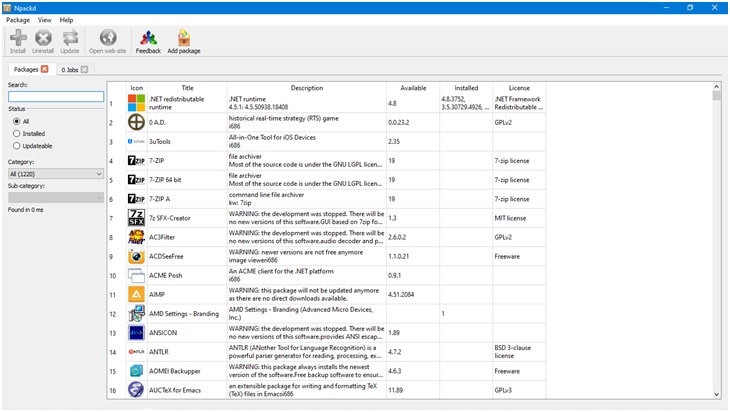Select the ACDSeeFree title cell
Viewport: 730px width, 412px height.
pyautogui.click(x=187, y=256)
